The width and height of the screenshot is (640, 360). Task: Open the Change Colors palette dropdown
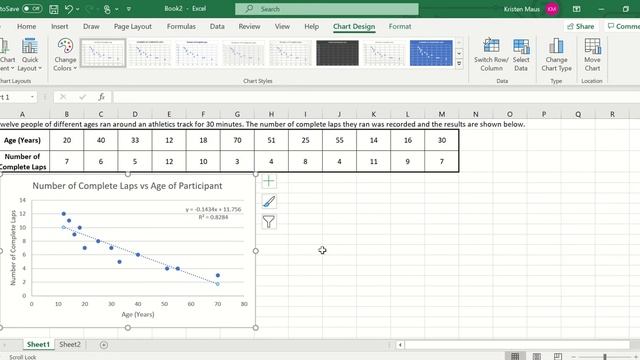tap(65, 55)
